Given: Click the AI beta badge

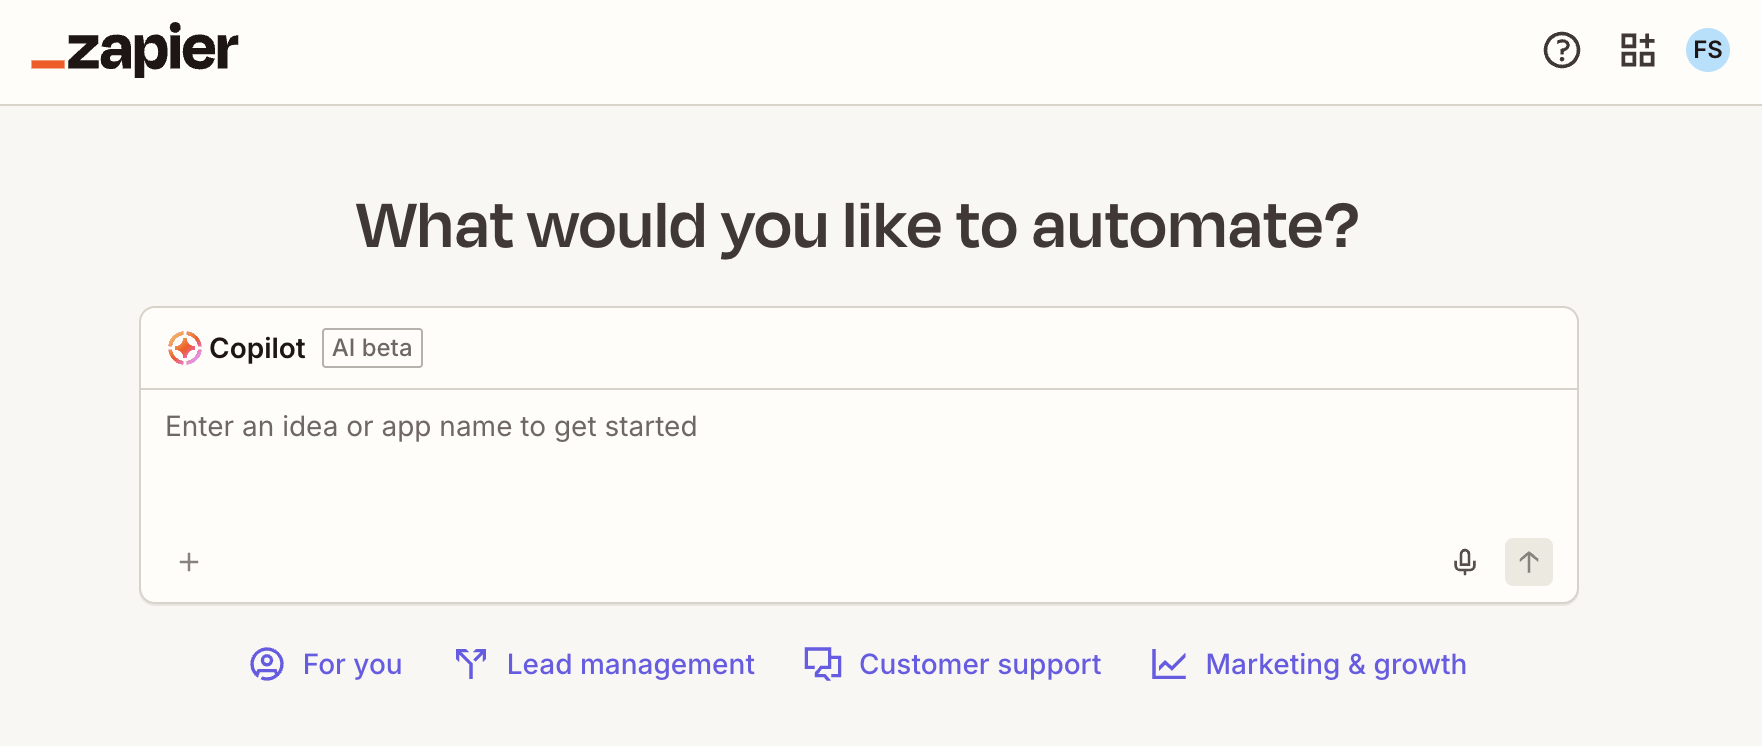Looking at the screenshot, I should click(x=372, y=348).
